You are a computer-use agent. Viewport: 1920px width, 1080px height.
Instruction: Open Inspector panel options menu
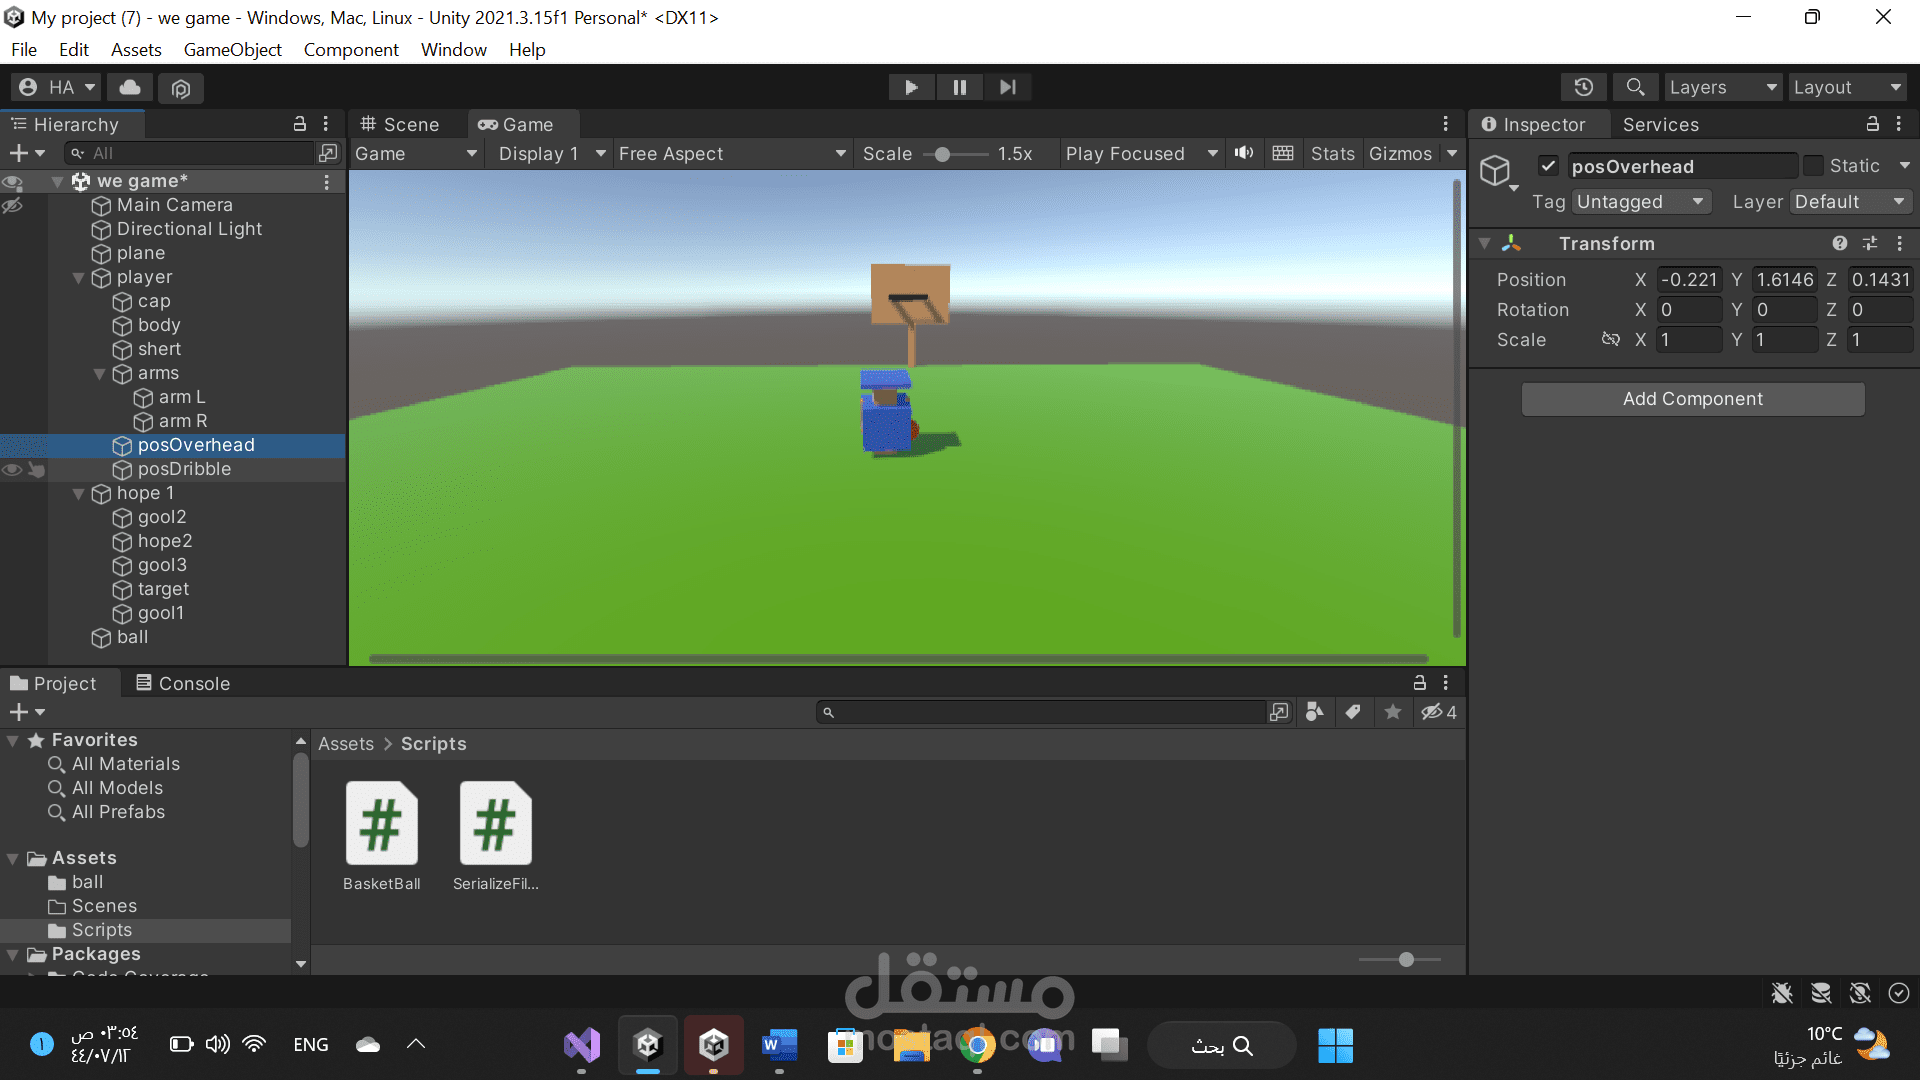coord(1899,124)
